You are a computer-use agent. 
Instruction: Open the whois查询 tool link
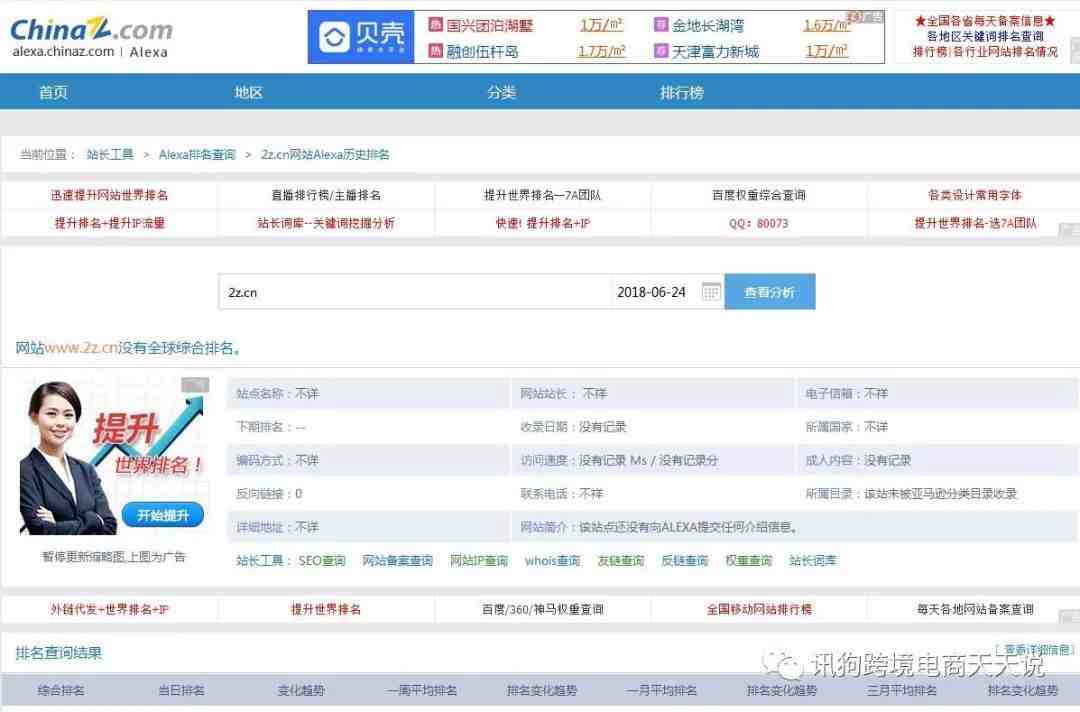pyautogui.click(x=552, y=561)
